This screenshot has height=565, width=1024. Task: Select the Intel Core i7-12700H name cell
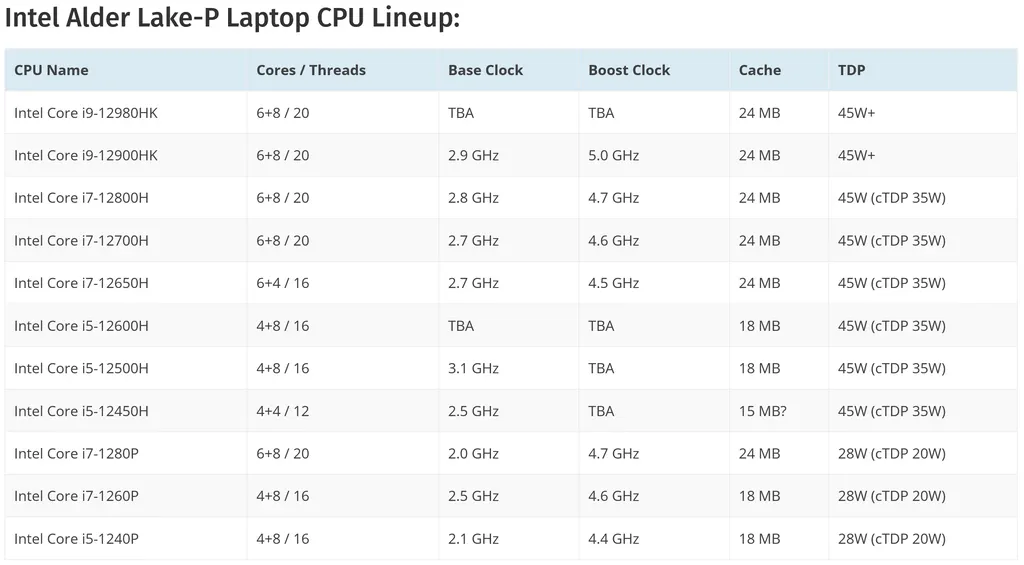point(82,241)
